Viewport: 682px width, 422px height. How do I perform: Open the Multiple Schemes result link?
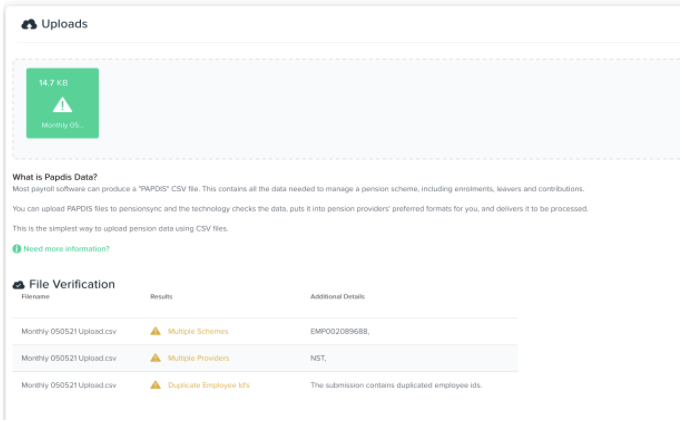(x=198, y=331)
